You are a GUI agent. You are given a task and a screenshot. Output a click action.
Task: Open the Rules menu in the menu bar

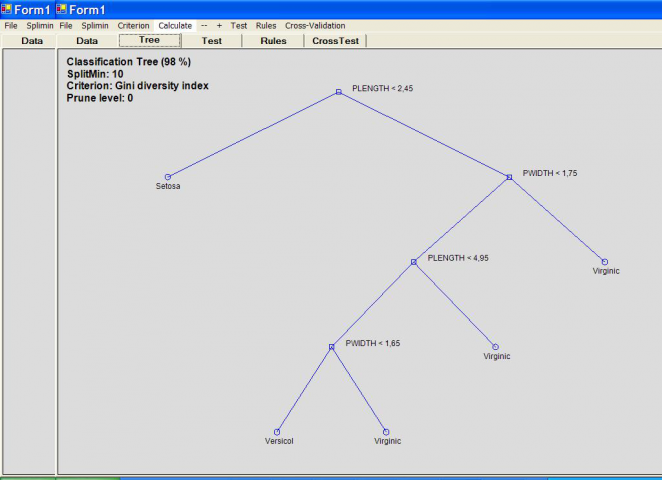[x=266, y=26]
